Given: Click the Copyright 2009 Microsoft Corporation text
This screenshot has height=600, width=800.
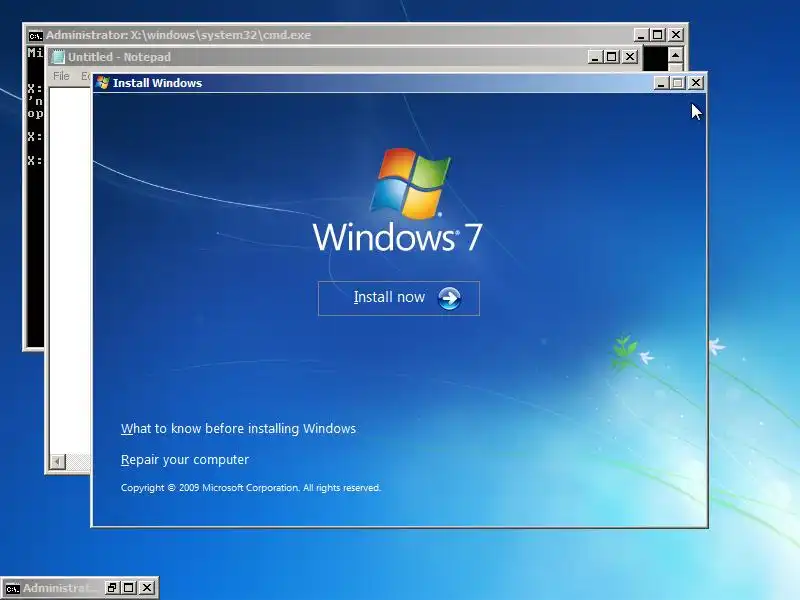Looking at the screenshot, I should coord(251,488).
